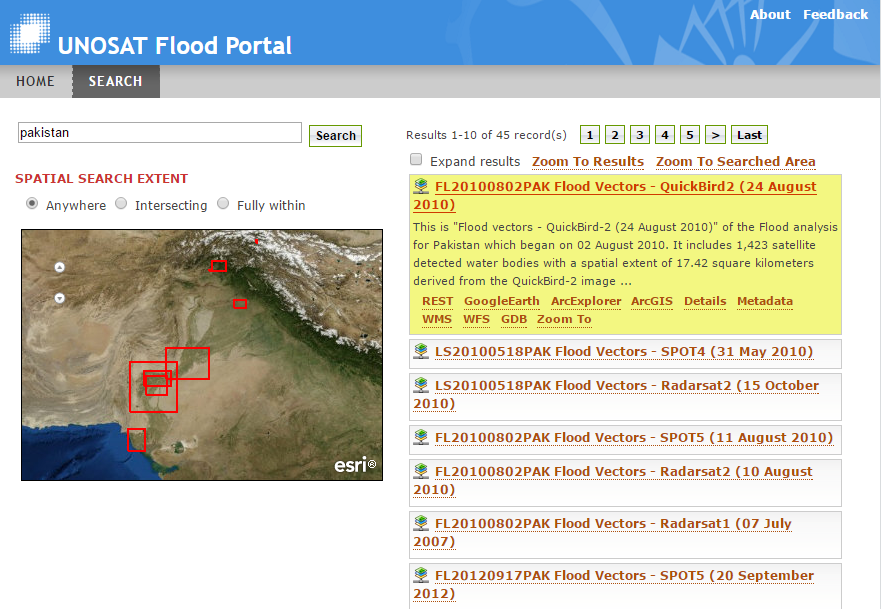Image resolution: width=881 pixels, height=609 pixels.
Task: Click the map pan-up arrow icon
Action: (60, 267)
